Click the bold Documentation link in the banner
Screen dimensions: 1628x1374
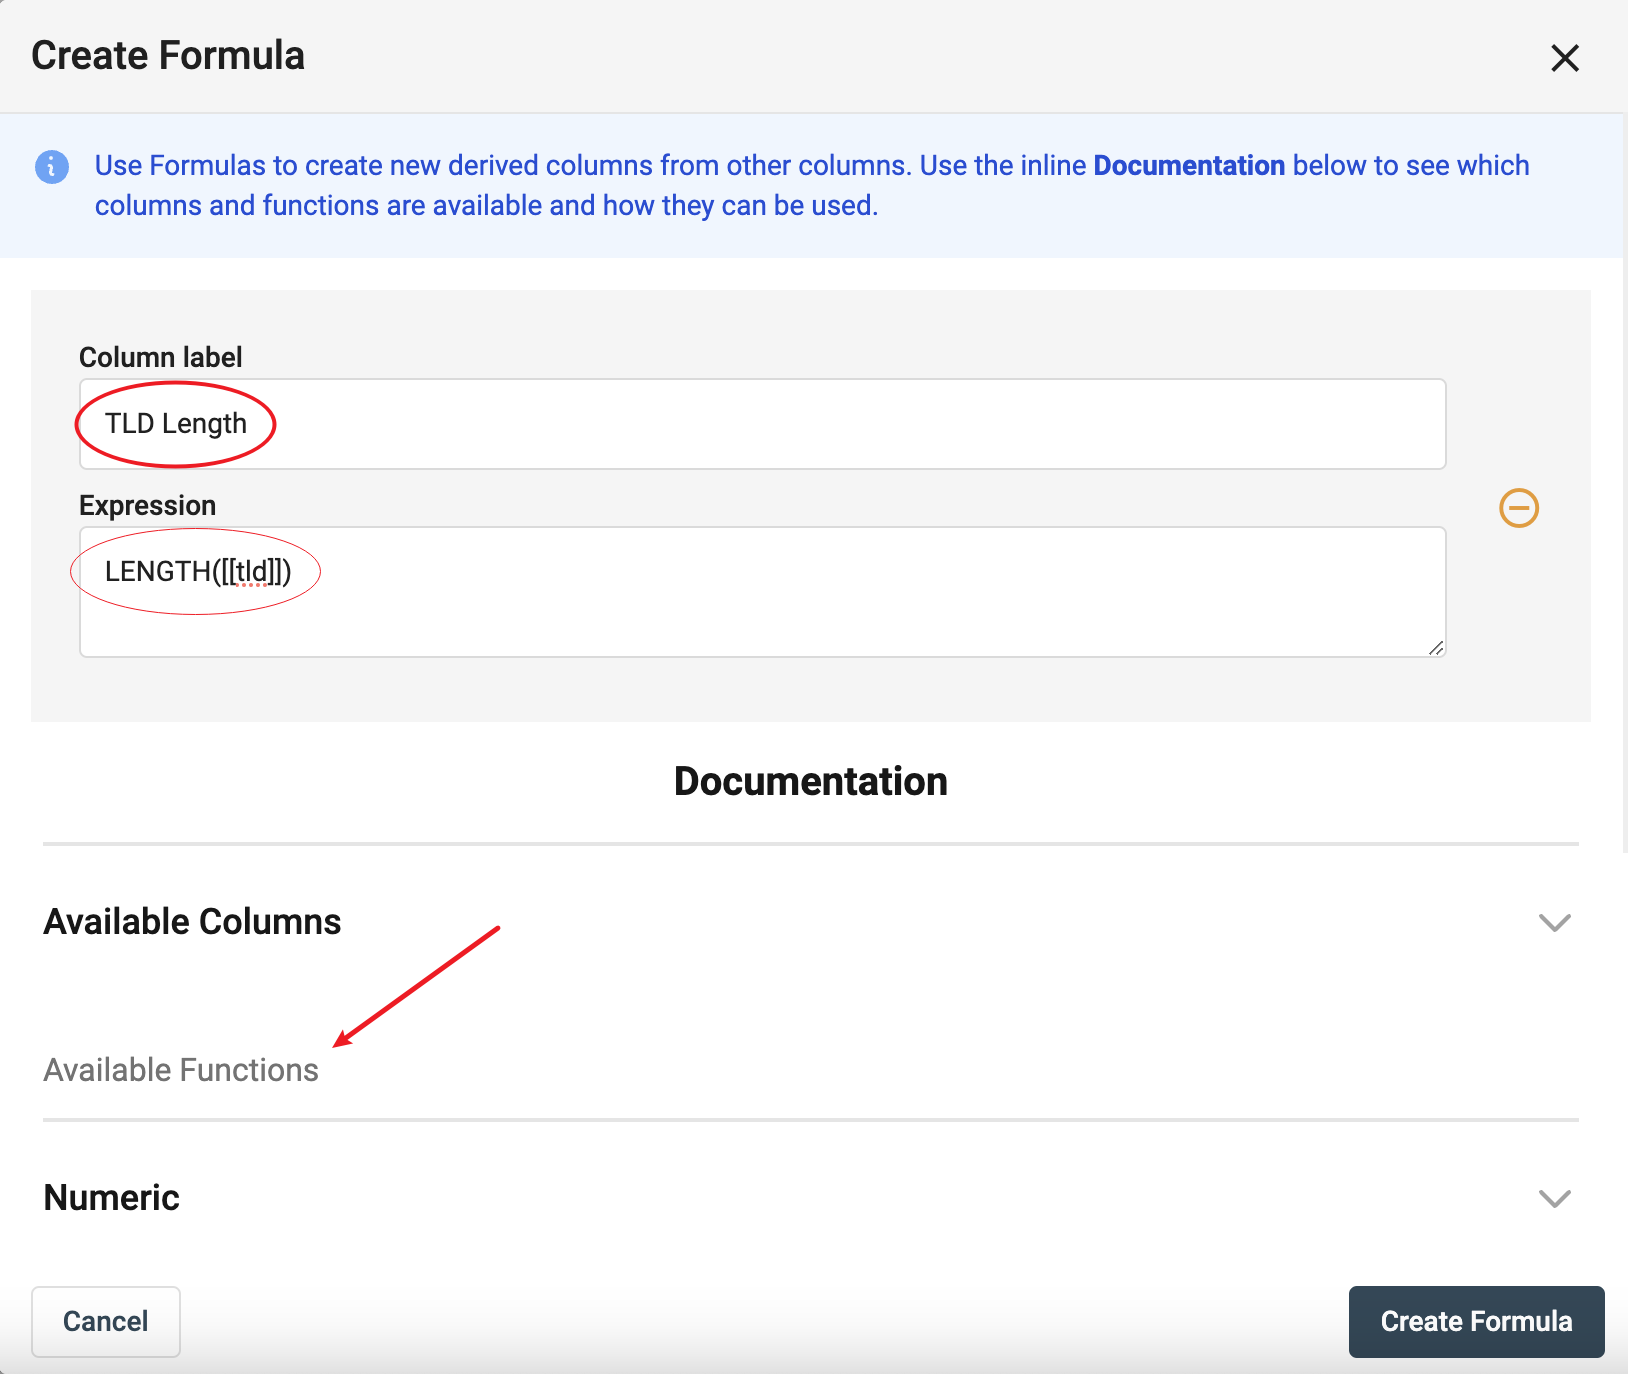click(x=1188, y=166)
